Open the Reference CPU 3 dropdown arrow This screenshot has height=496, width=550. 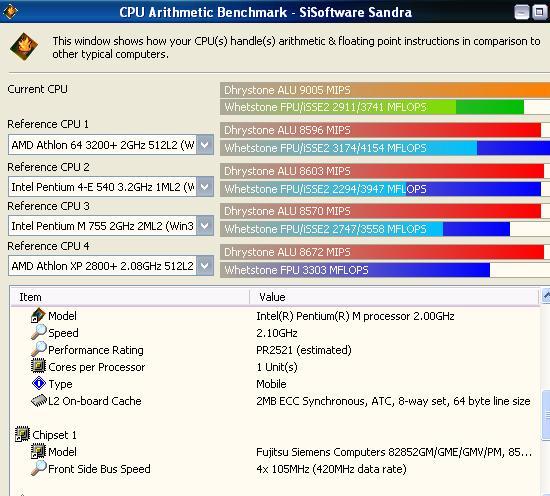[x=204, y=226]
